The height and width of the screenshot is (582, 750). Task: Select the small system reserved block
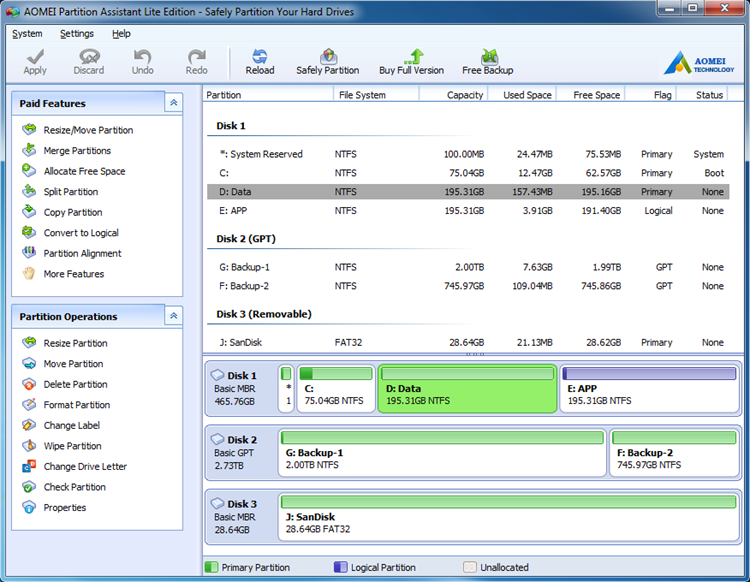(286, 388)
